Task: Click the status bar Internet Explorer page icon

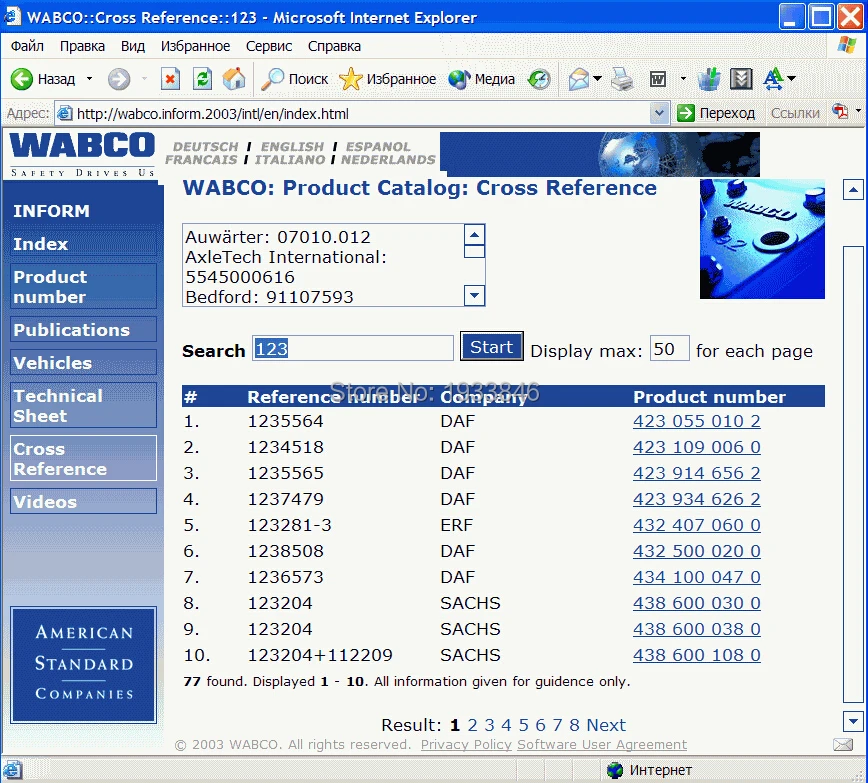Action: (12, 770)
